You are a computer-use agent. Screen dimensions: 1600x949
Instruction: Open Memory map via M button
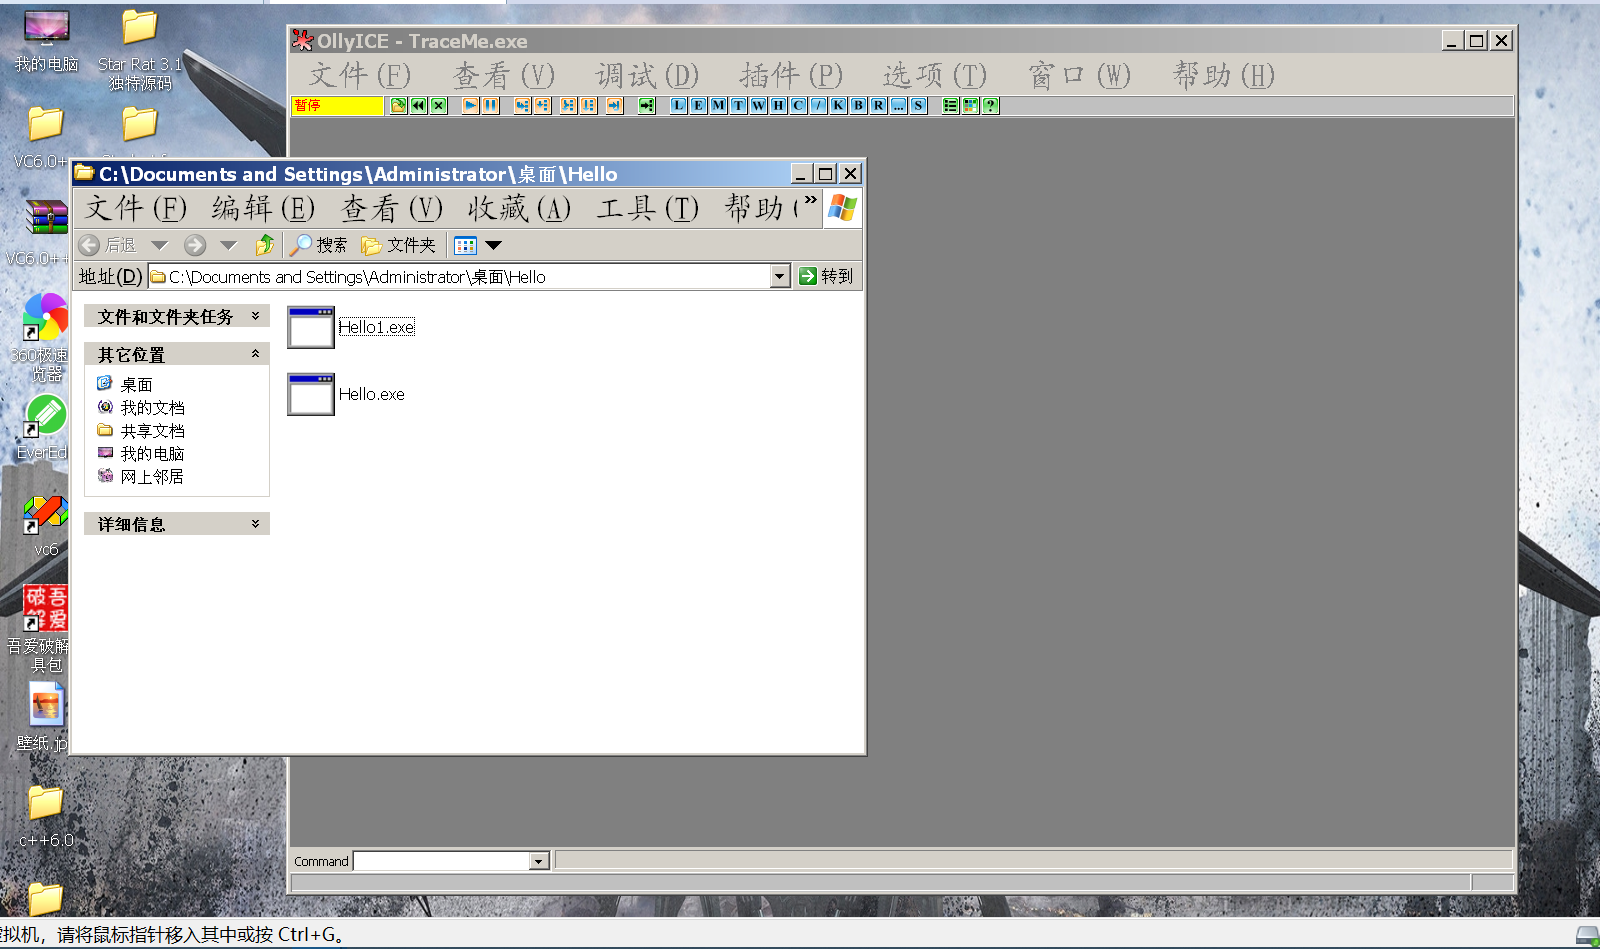tap(718, 105)
